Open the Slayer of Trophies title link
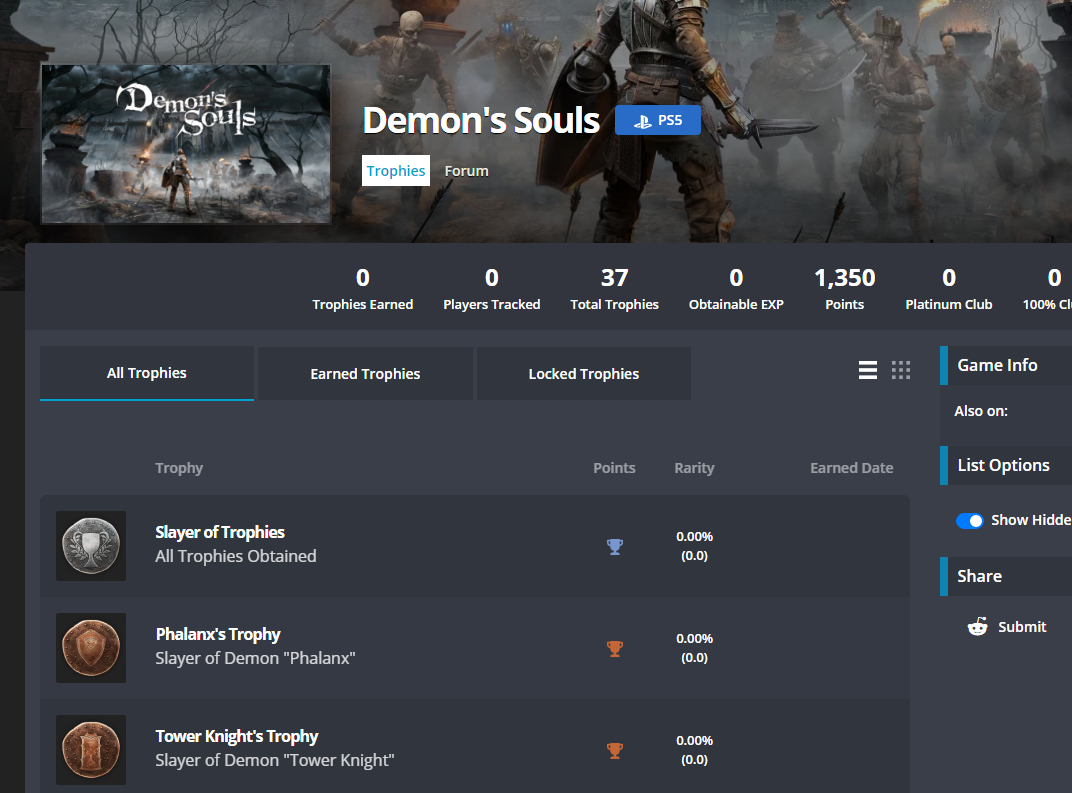1072x793 pixels. (x=219, y=532)
